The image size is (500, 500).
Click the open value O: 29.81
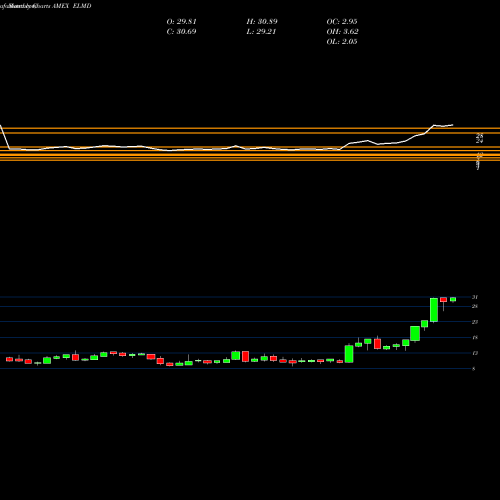coord(182,22)
